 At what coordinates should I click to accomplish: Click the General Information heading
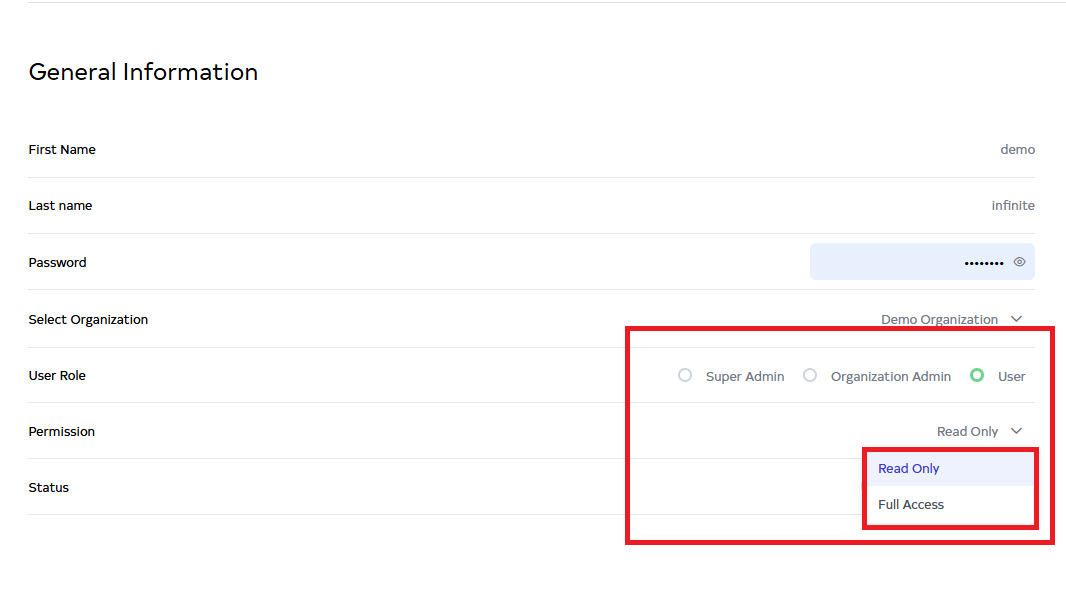[x=143, y=72]
